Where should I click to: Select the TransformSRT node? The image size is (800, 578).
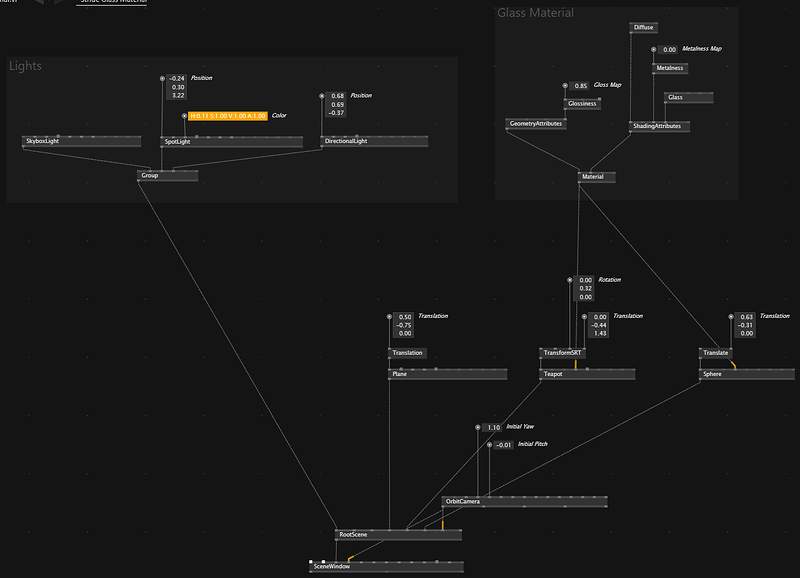[563, 353]
